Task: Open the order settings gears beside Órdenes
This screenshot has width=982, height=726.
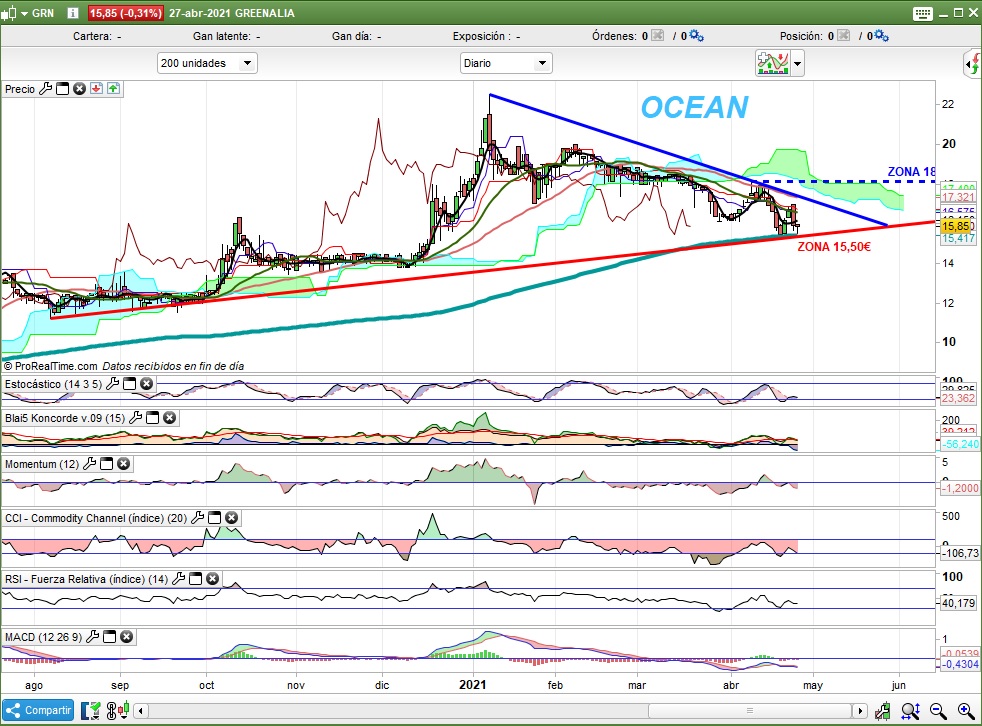Action: click(x=696, y=36)
